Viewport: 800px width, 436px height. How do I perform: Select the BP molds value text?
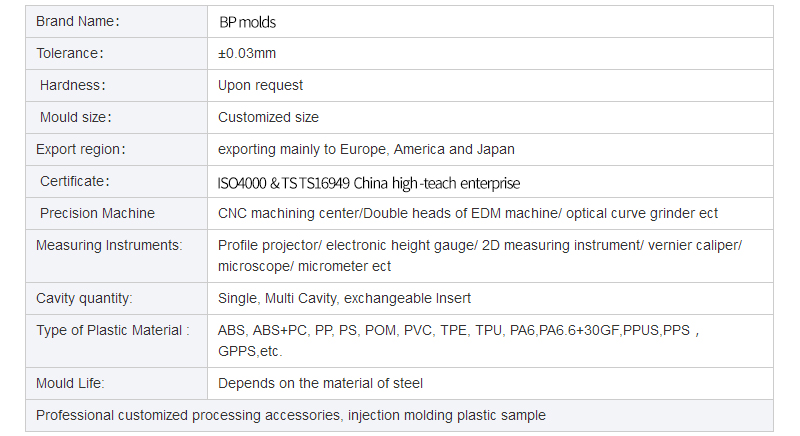[x=247, y=21]
